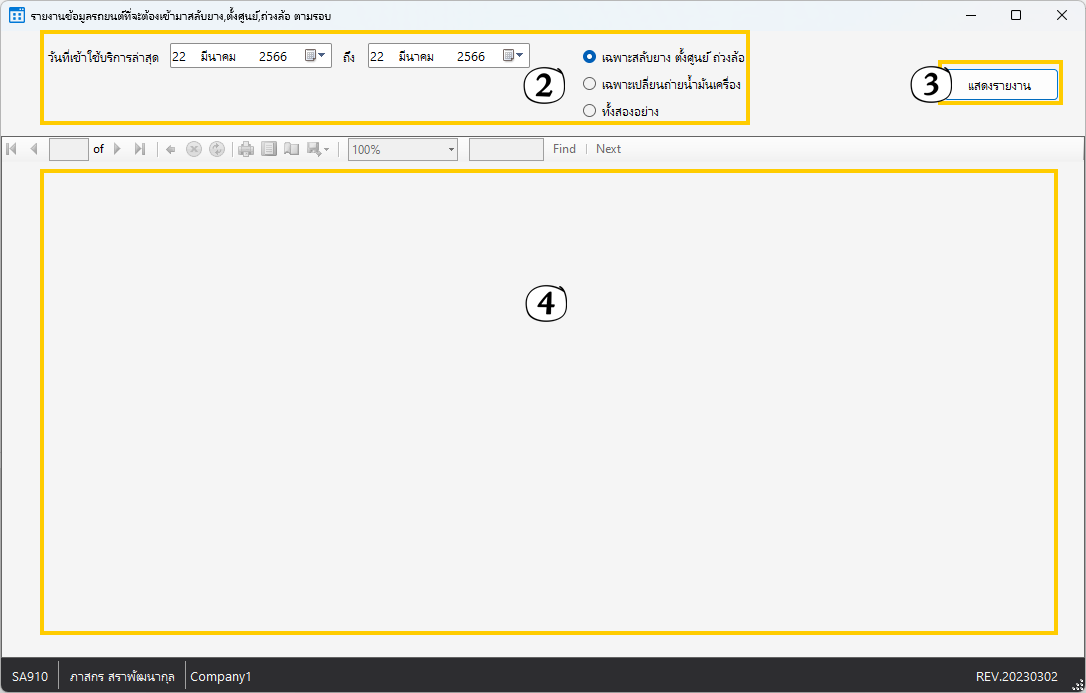1086x693 pixels.
Task: Open the start date calendar picker
Action: click(315, 56)
